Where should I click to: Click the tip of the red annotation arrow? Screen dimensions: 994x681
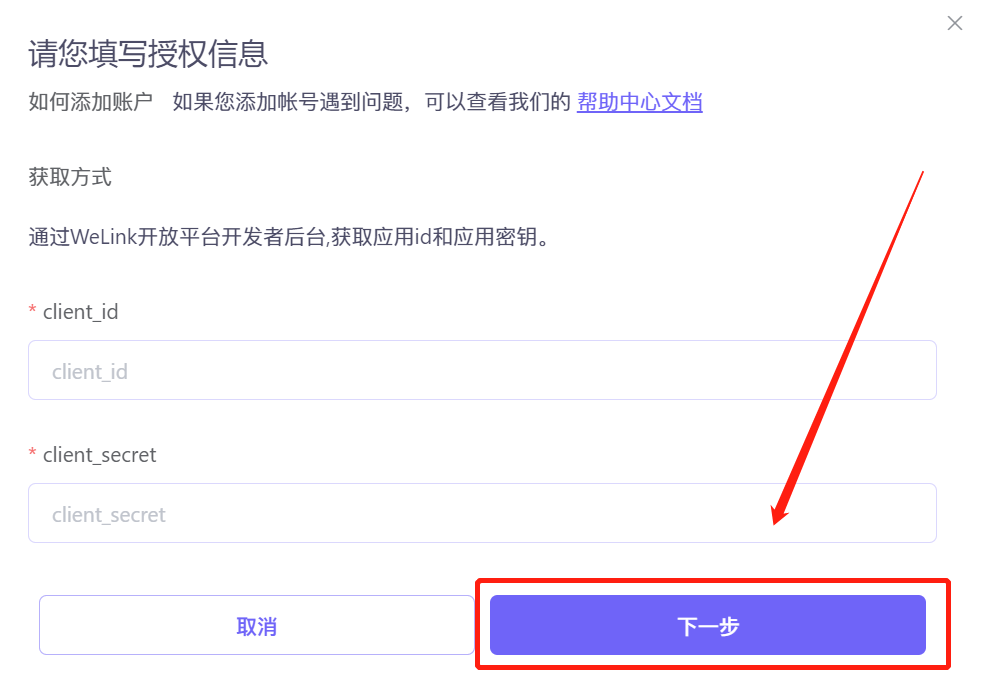(x=775, y=522)
